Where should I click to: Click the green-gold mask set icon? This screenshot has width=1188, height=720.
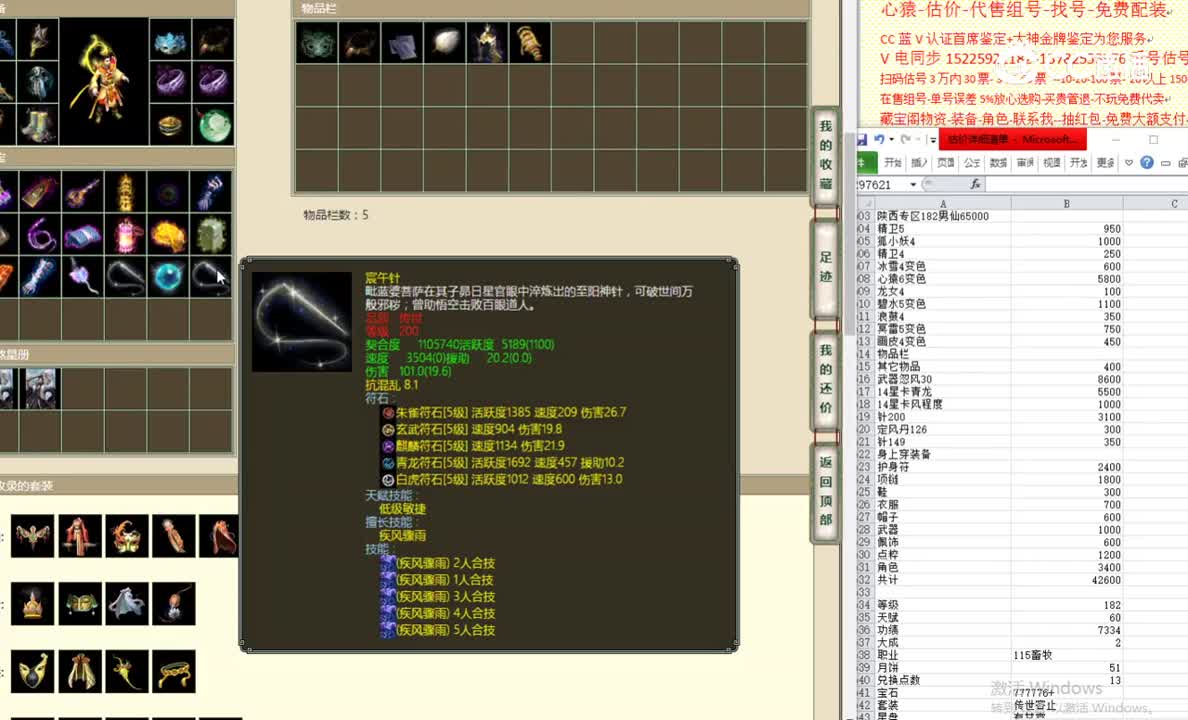[80, 603]
